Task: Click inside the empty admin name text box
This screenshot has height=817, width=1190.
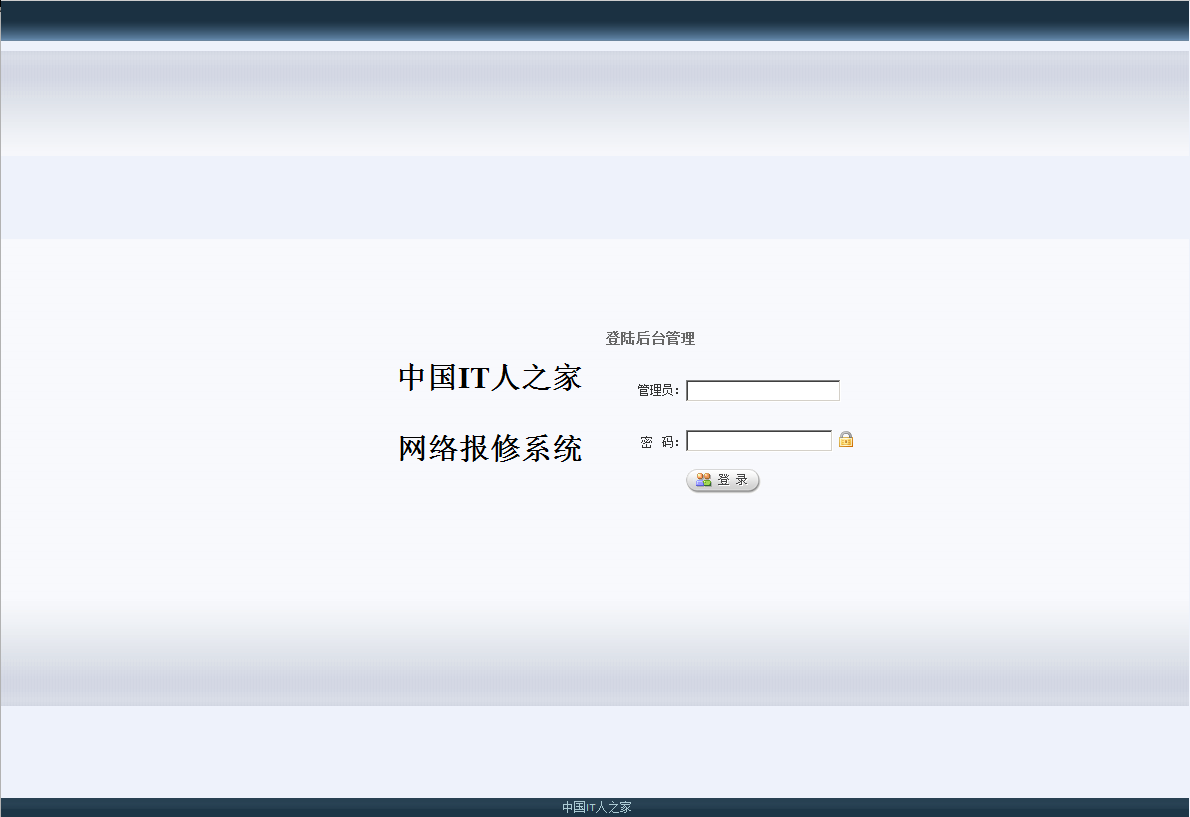Action: click(762, 390)
